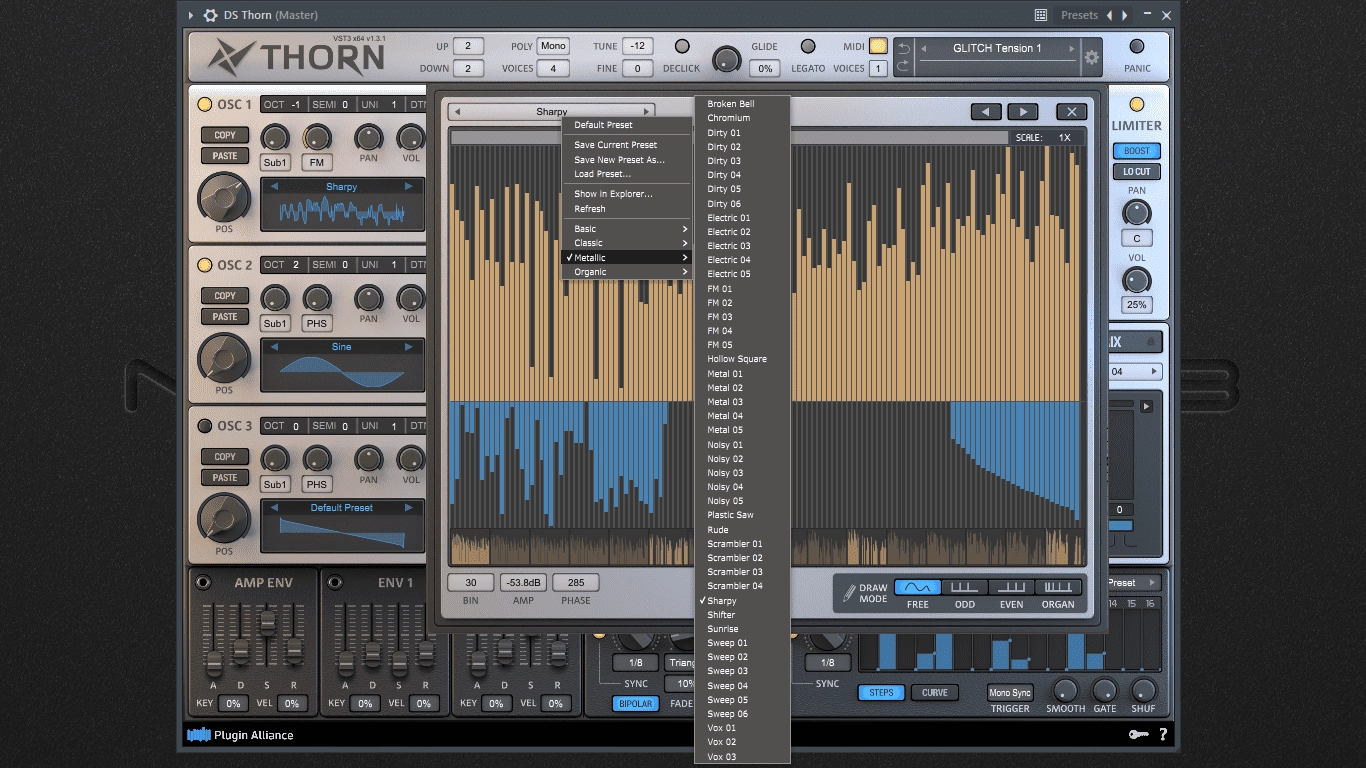Click OSC 2 PASTE button

pos(225,317)
